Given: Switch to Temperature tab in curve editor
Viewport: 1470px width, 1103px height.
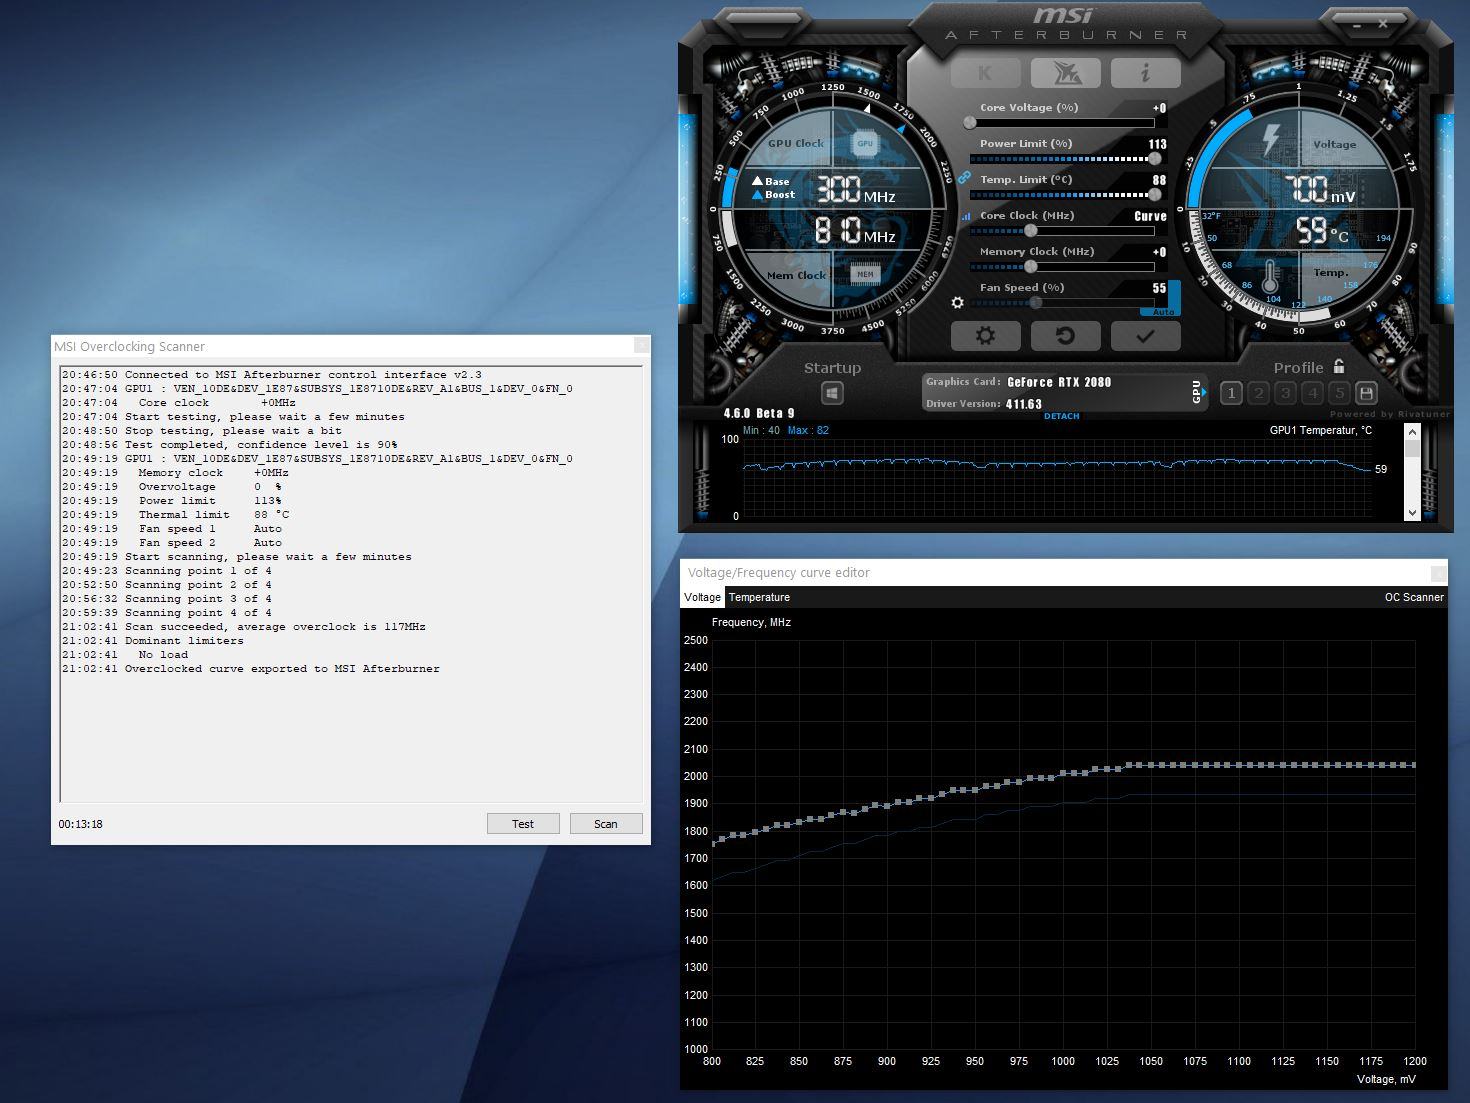Looking at the screenshot, I should [x=759, y=597].
